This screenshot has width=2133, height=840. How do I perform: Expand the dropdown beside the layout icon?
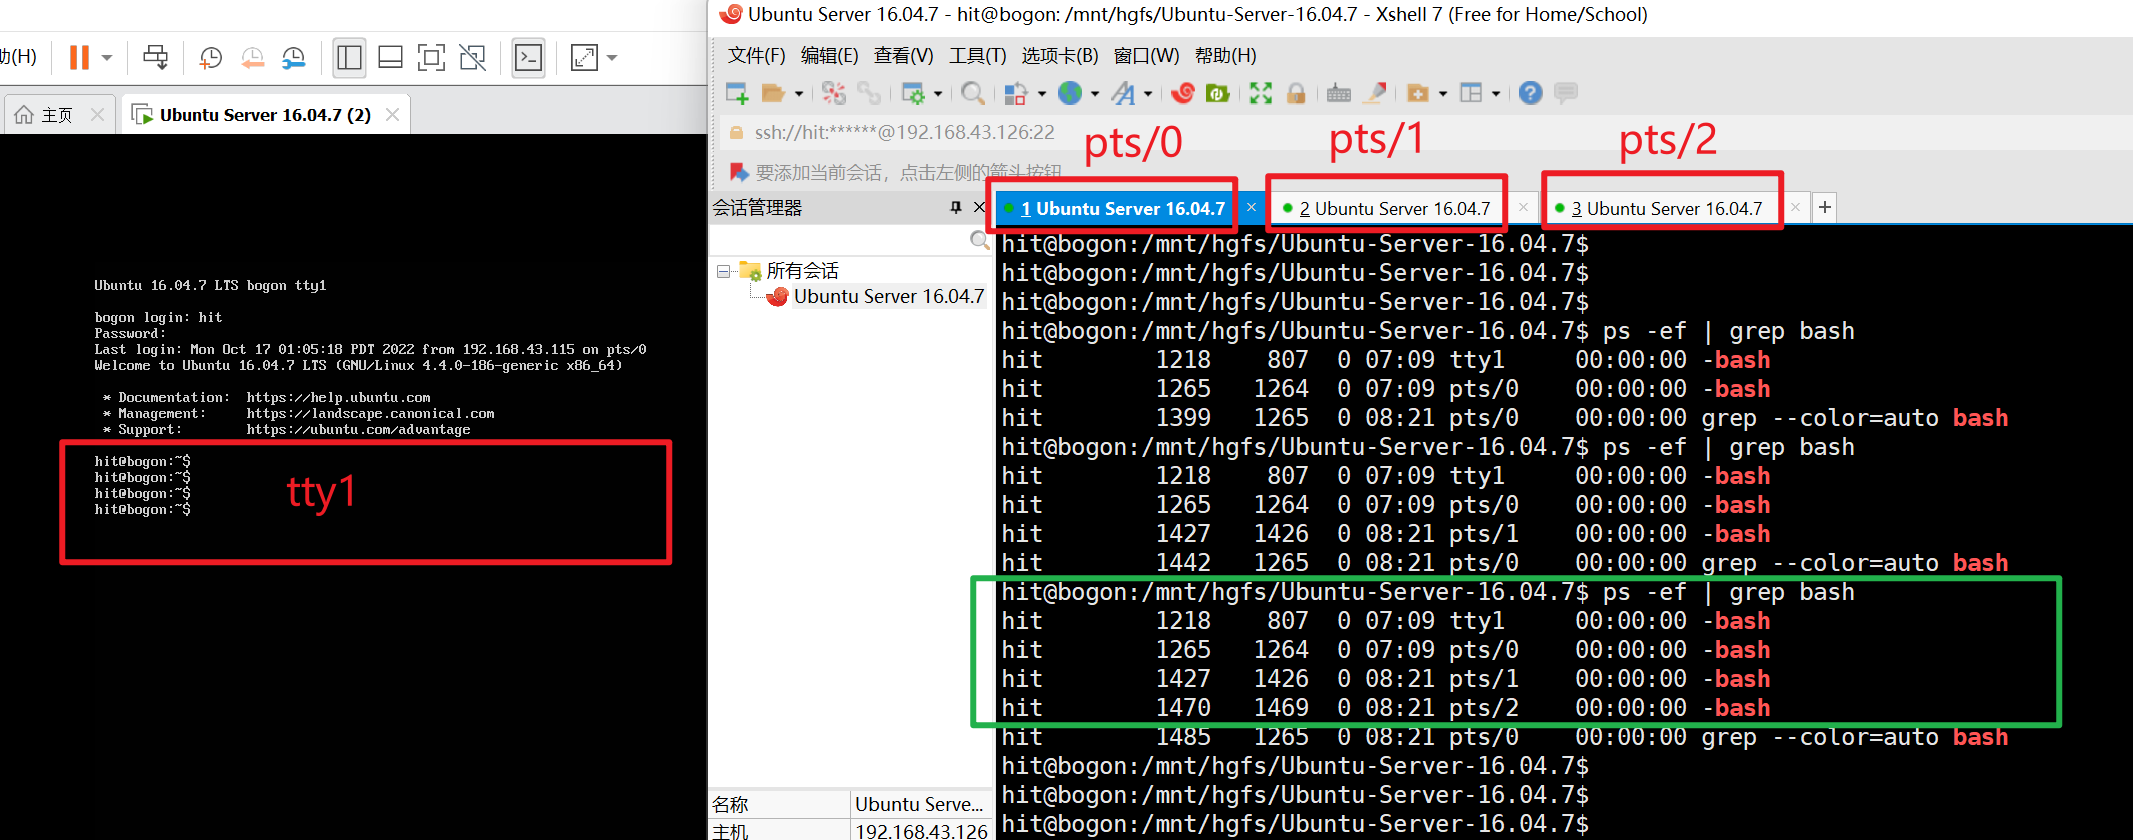click(1496, 94)
